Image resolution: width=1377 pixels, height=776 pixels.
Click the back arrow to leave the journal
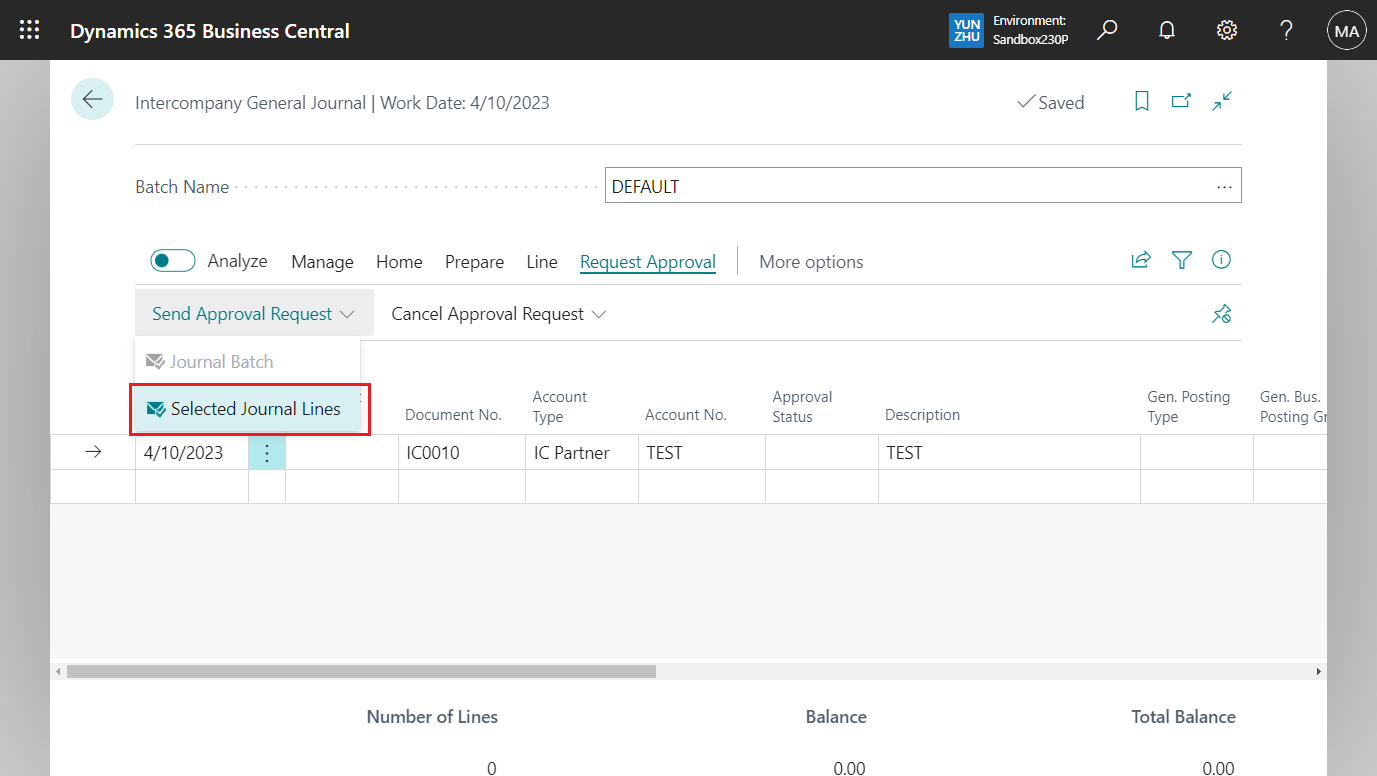coord(92,99)
